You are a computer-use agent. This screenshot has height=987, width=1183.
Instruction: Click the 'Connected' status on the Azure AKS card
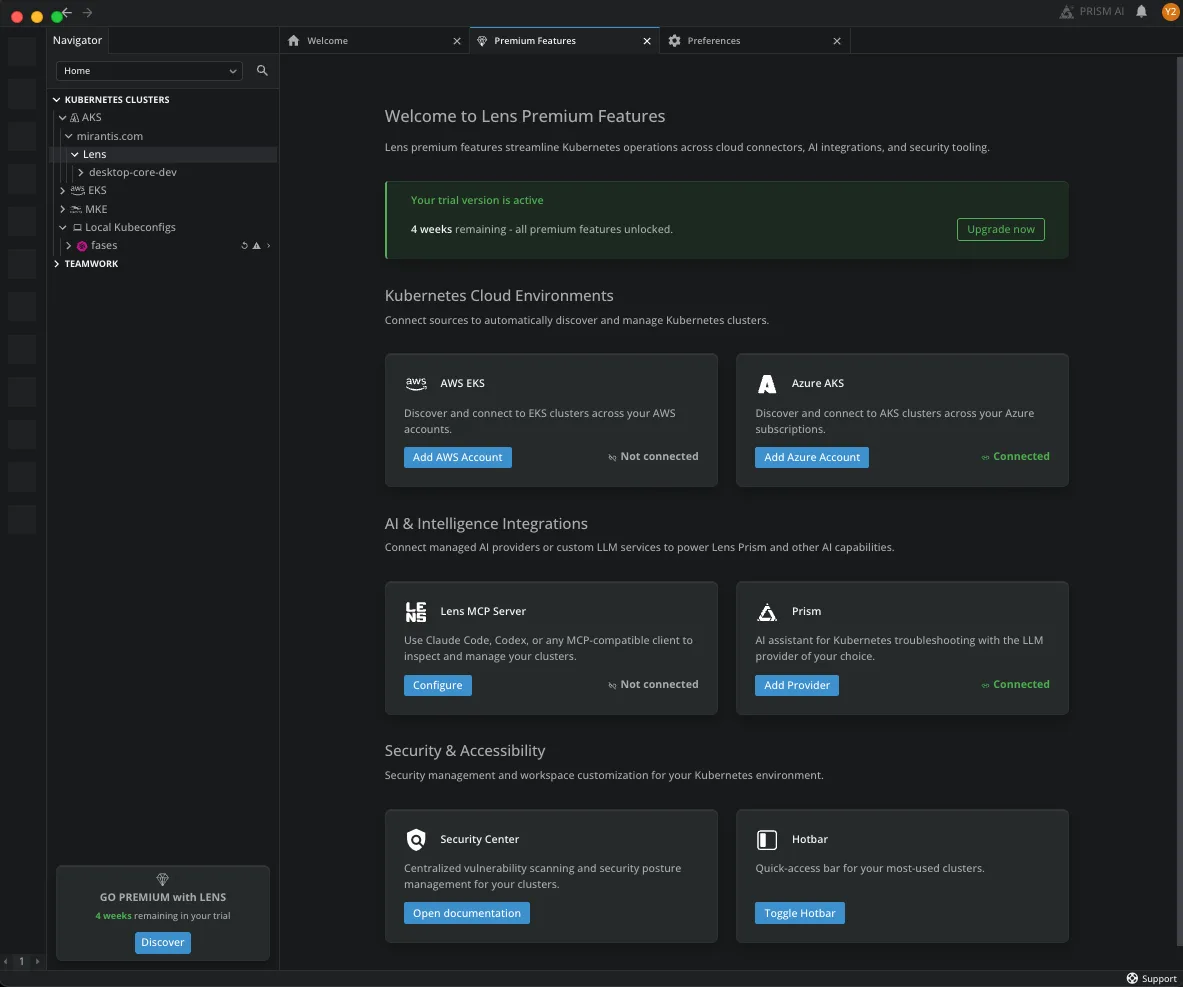tap(1016, 457)
